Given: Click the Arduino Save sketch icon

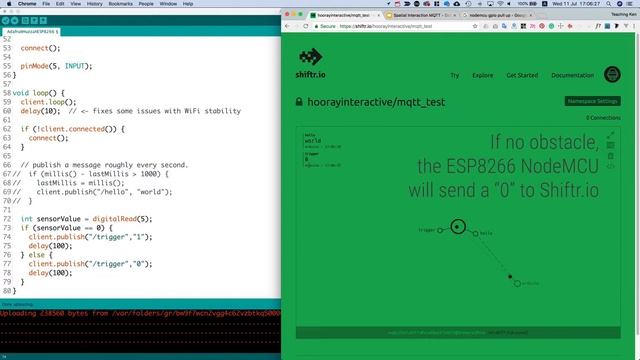Looking at the screenshot, I should 43,20.
